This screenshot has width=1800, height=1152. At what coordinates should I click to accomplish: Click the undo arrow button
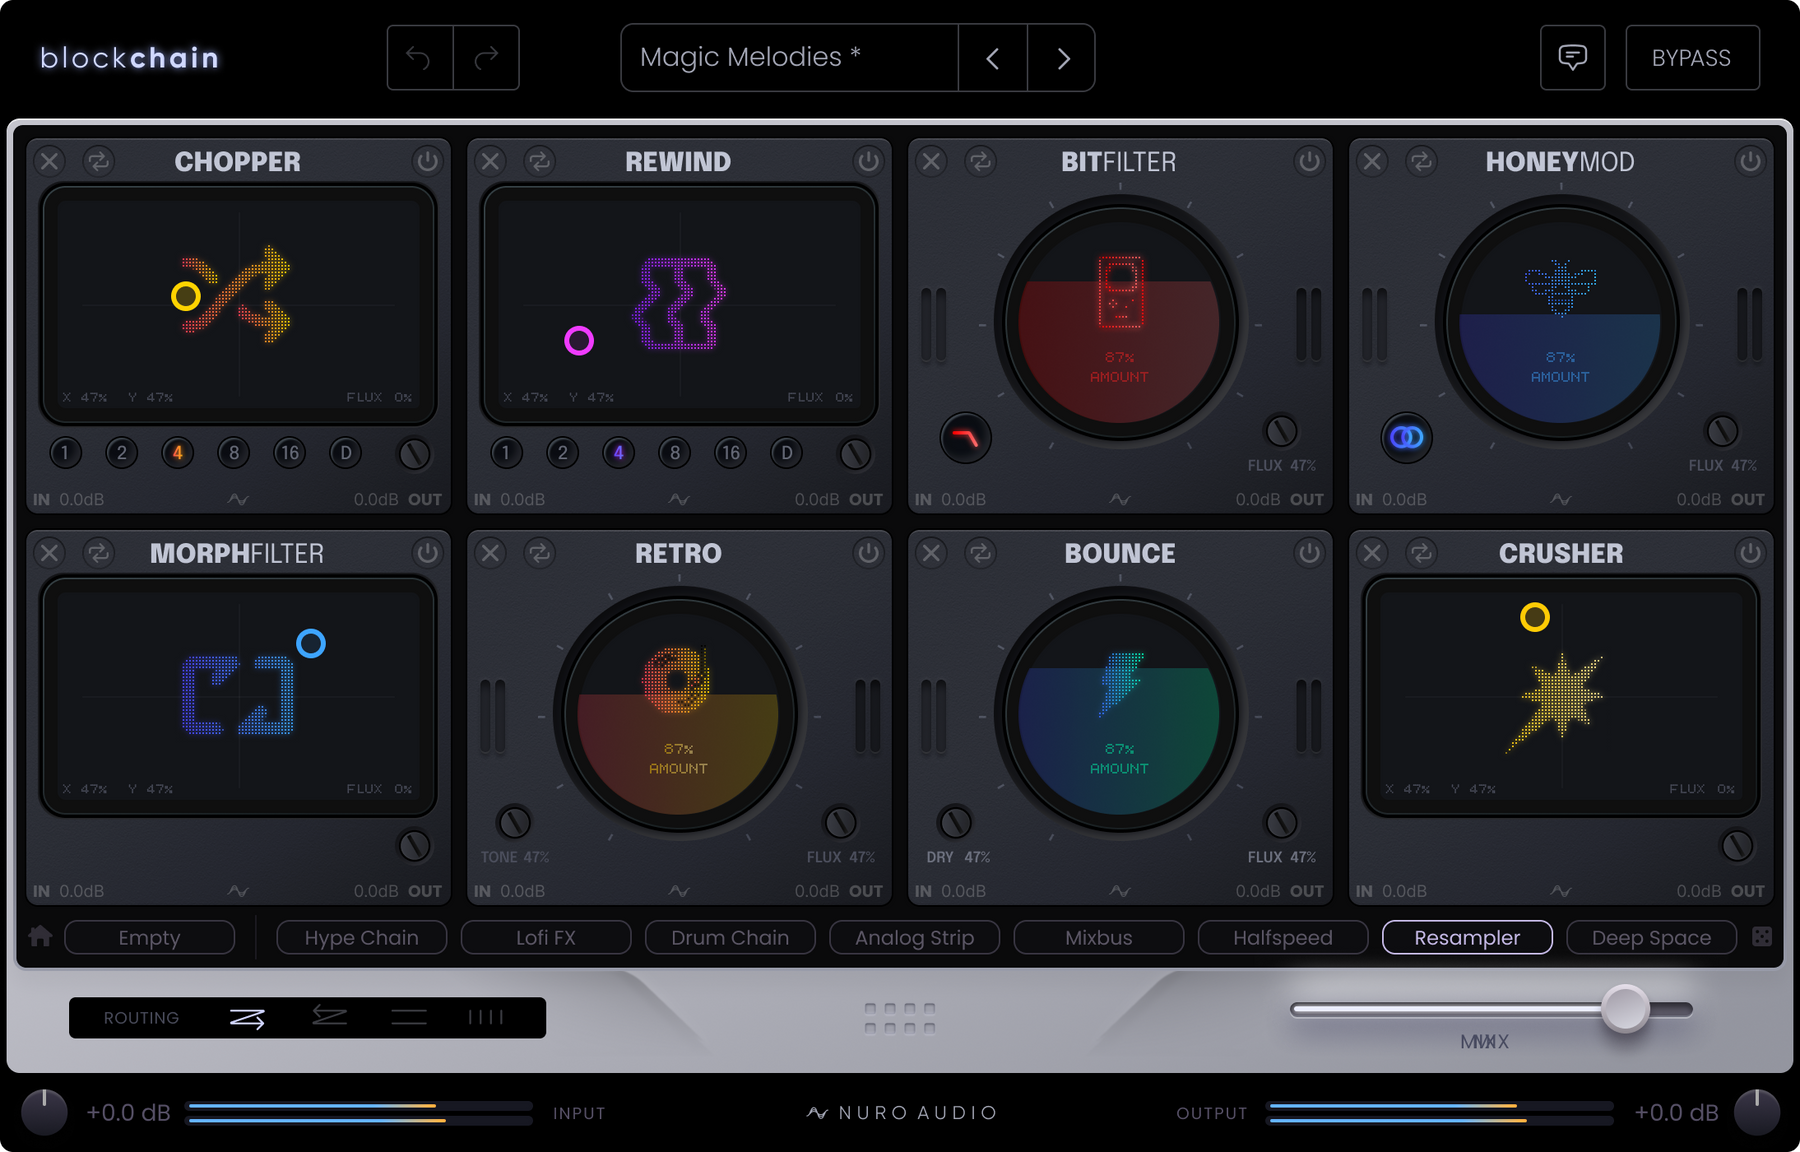point(420,58)
